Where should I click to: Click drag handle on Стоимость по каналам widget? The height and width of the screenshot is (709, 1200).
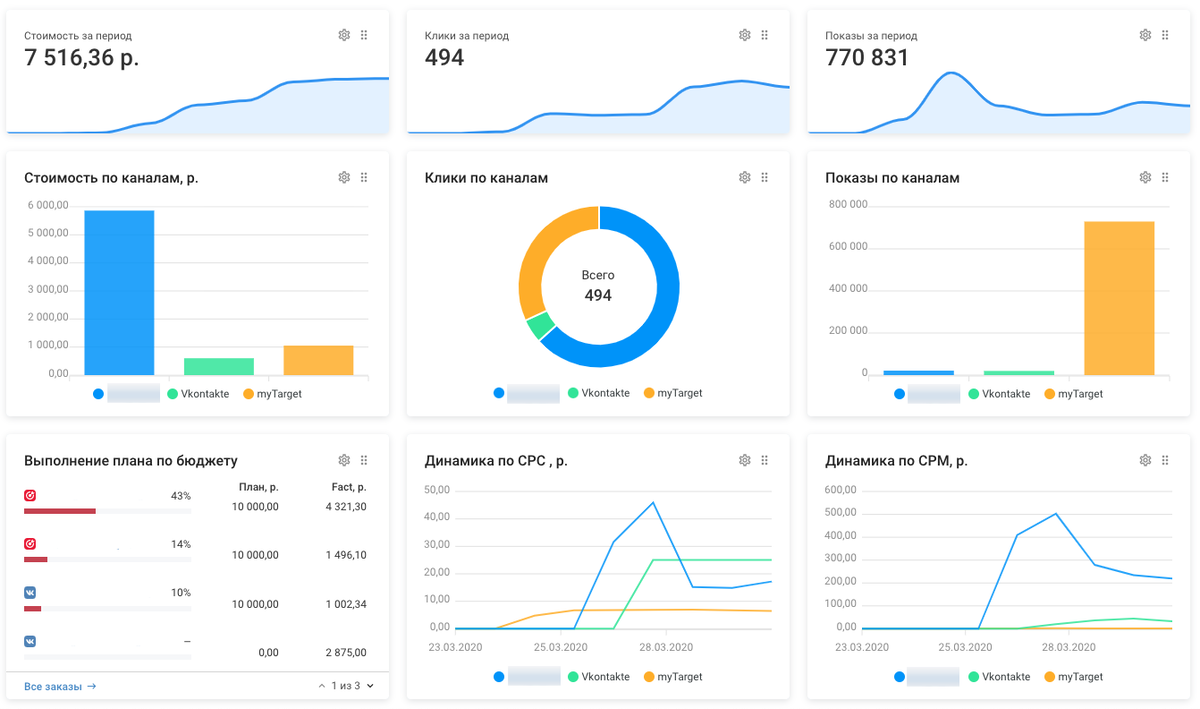click(364, 177)
